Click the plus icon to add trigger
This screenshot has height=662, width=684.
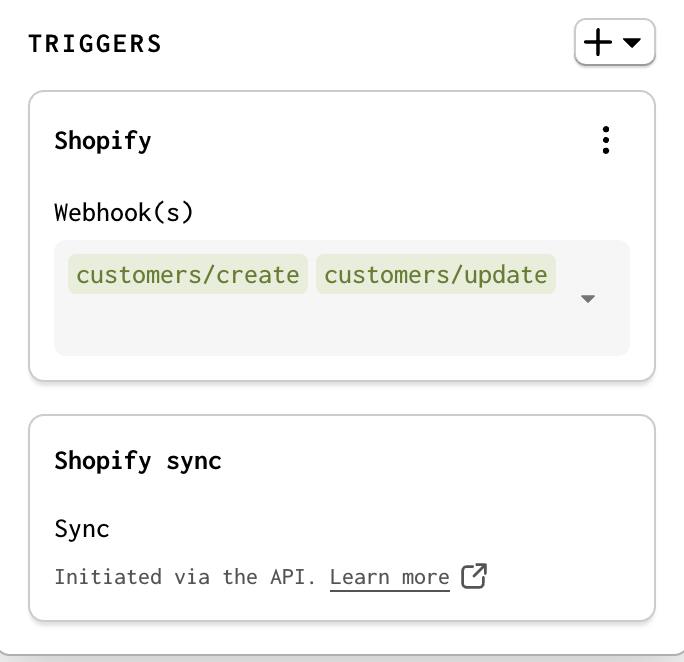[598, 42]
